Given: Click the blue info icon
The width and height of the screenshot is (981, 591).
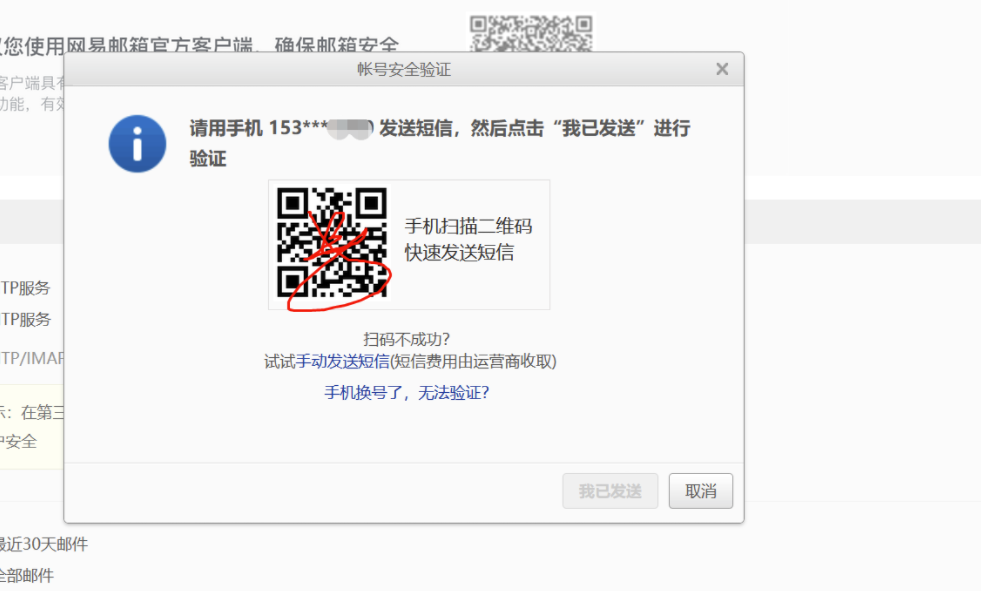Looking at the screenshot, I should (138, 143).
